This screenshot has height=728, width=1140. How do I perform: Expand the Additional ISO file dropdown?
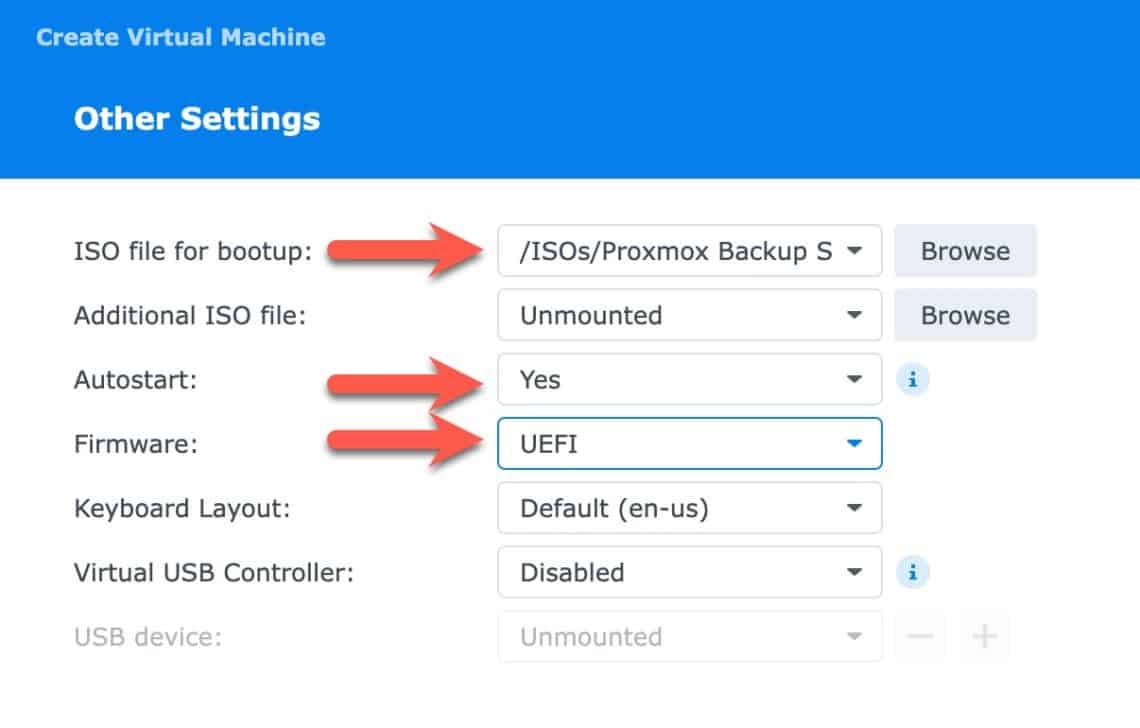689,316
